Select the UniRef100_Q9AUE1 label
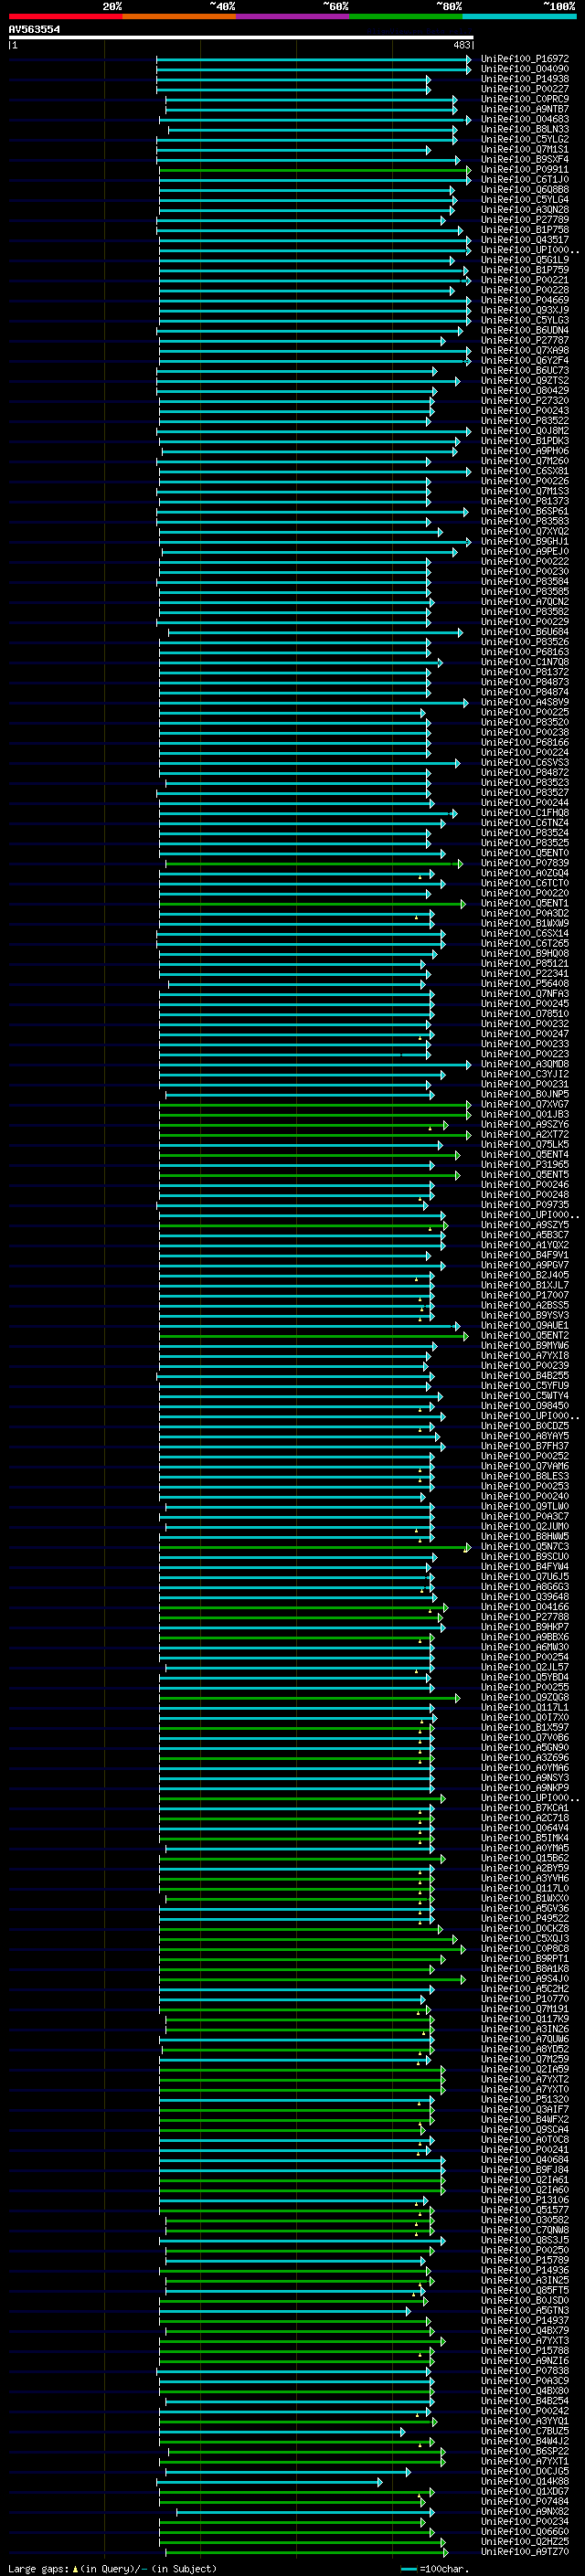The height and width of the screenshot is (2576, 585). [x=524, y=1325]
